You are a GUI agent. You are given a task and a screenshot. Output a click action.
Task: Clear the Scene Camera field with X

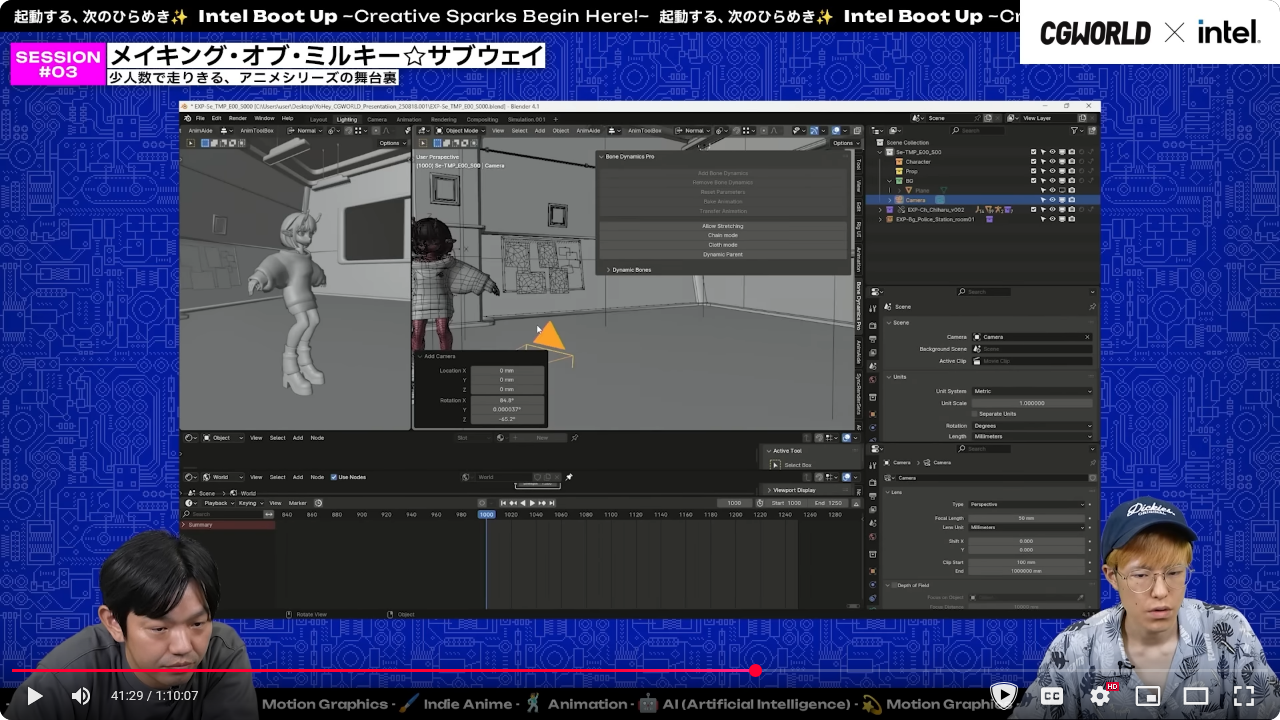(1087, 337)
